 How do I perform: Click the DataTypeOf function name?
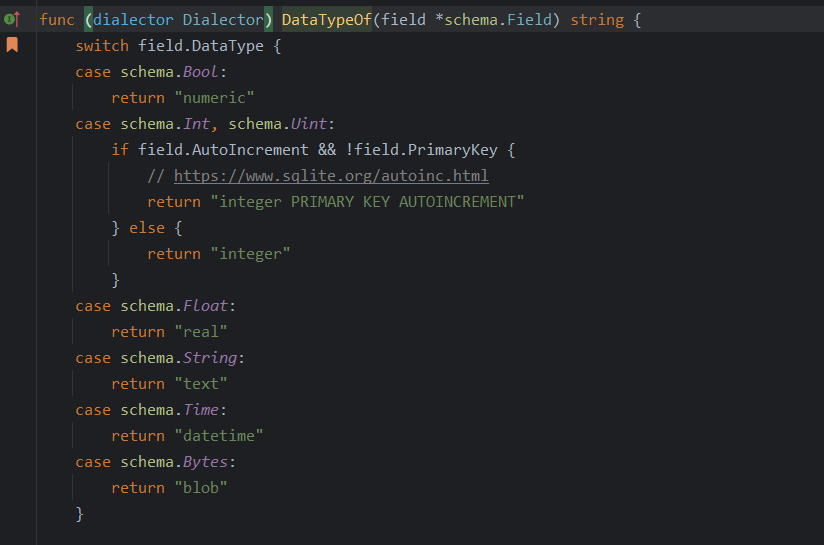[x=327, y=20]
